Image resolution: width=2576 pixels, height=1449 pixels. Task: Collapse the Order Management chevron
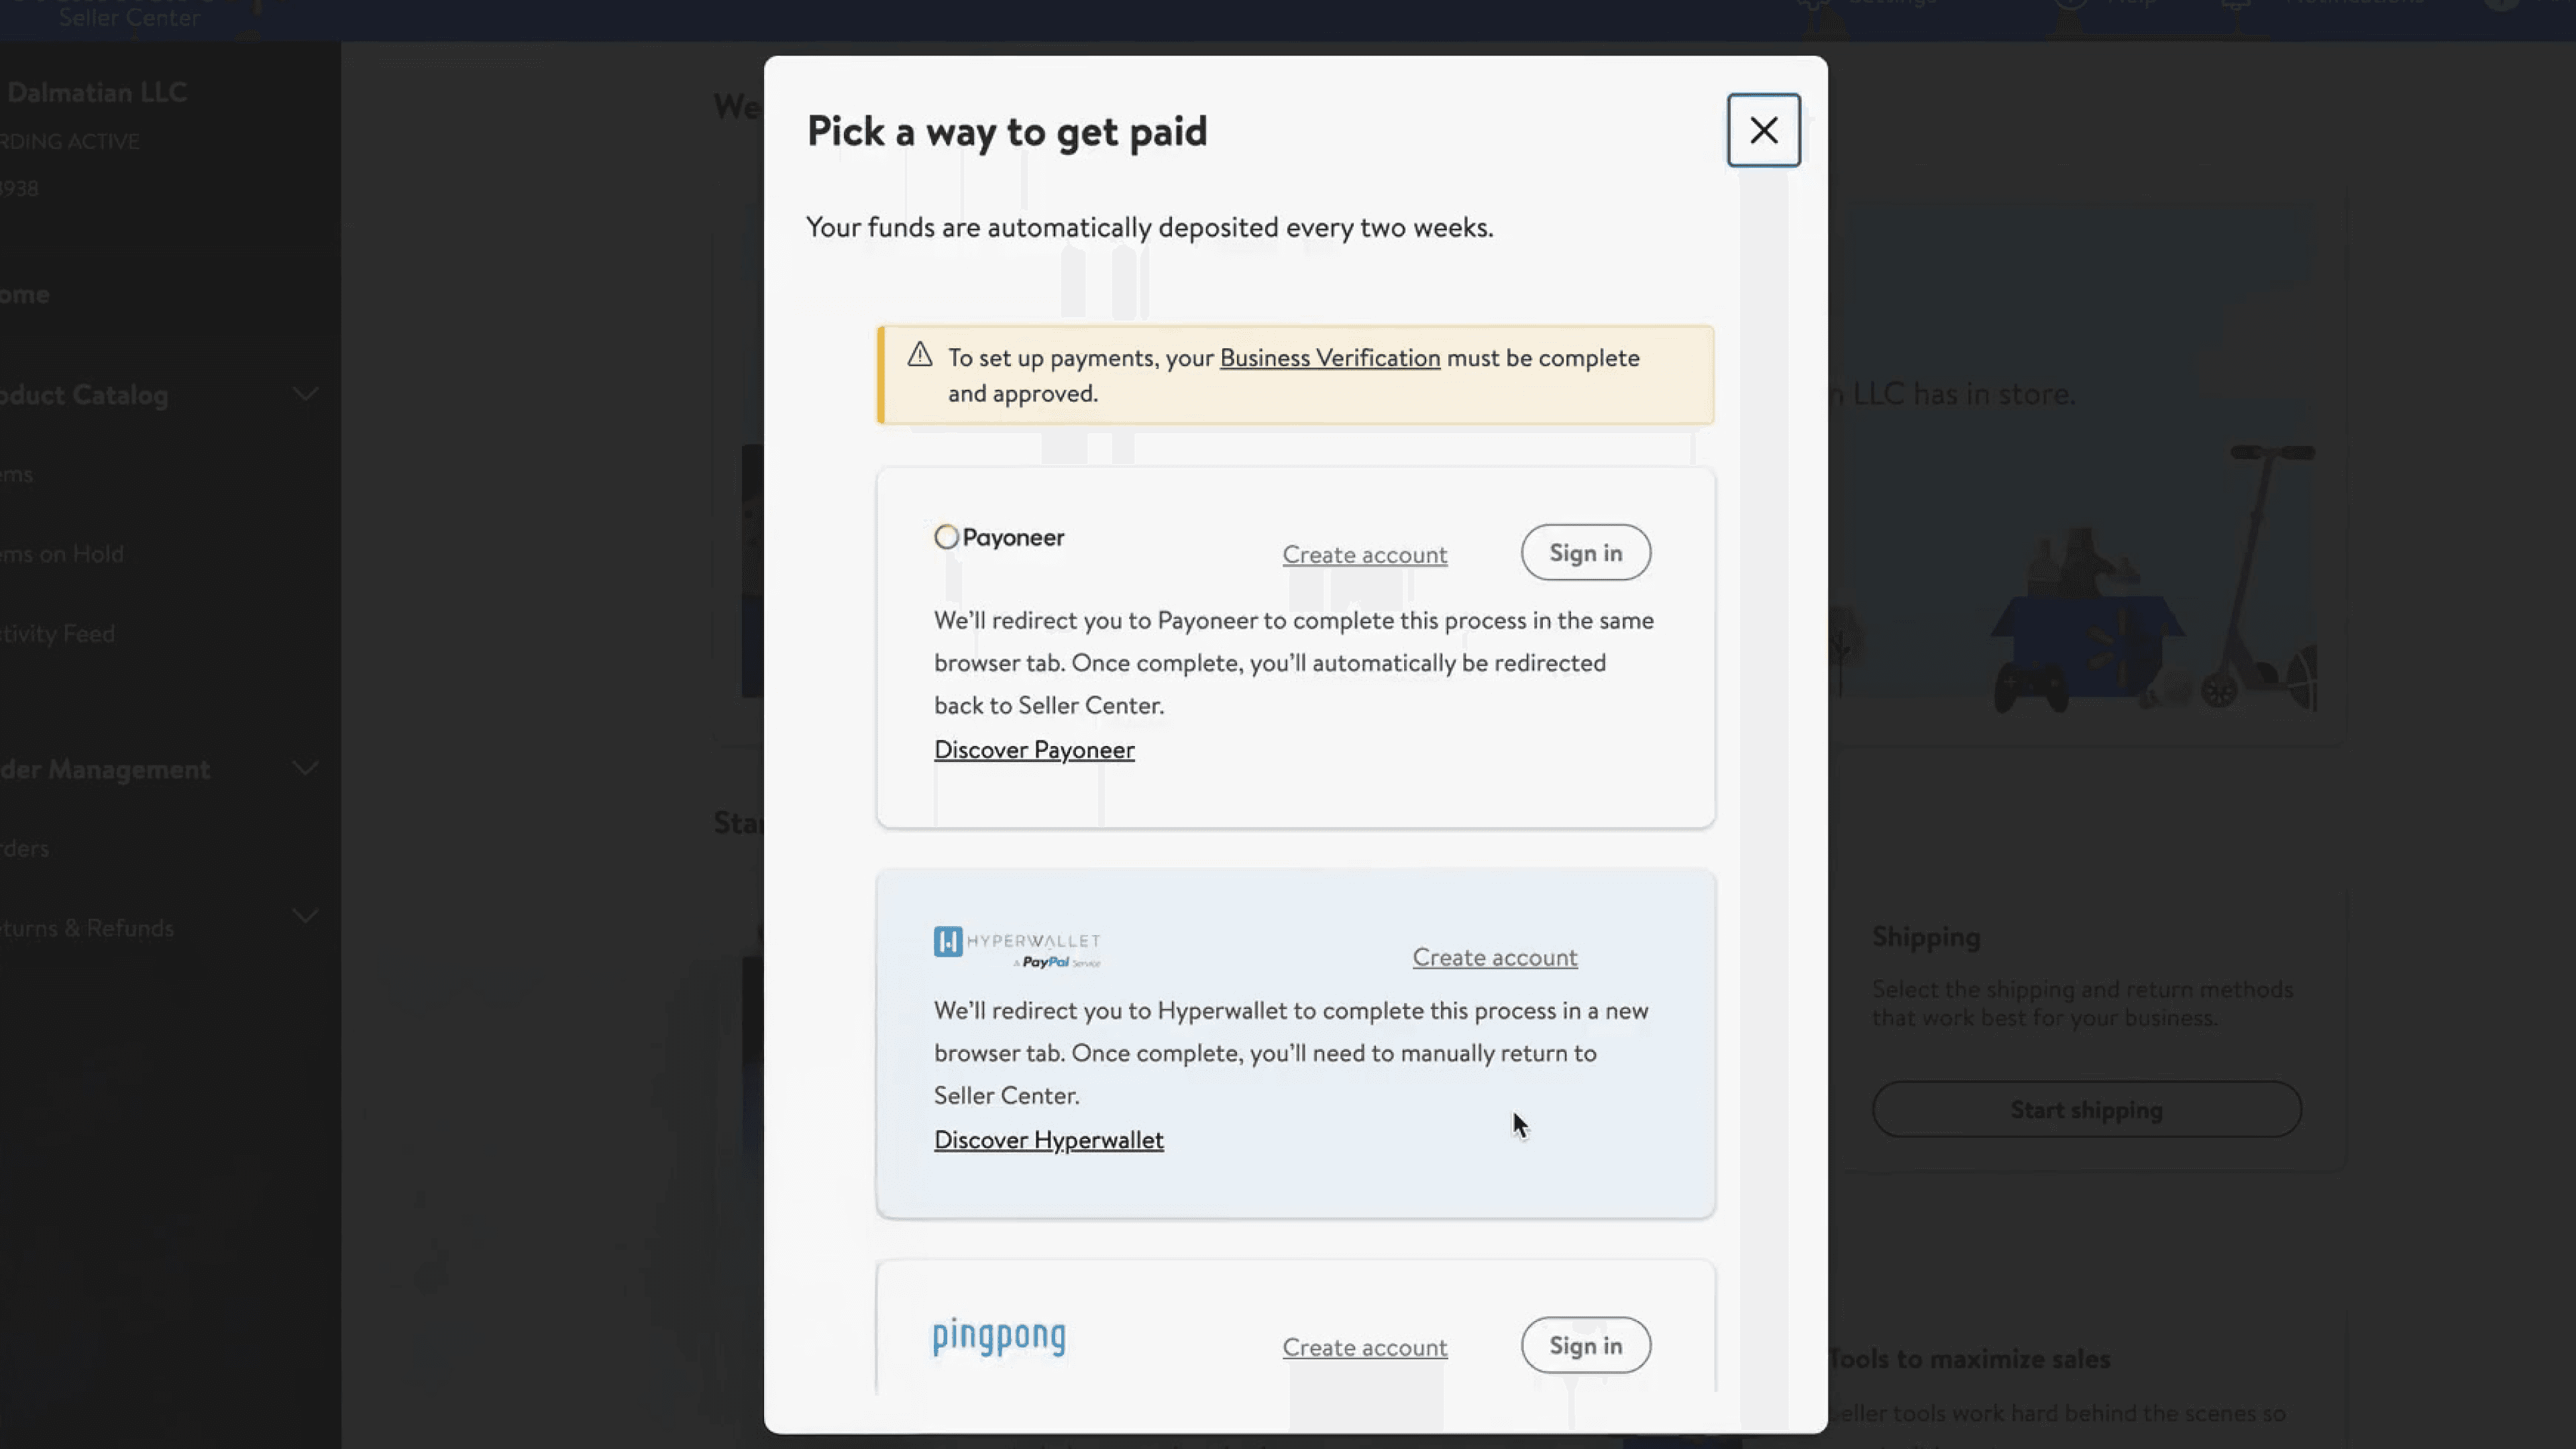click(305, 768)
